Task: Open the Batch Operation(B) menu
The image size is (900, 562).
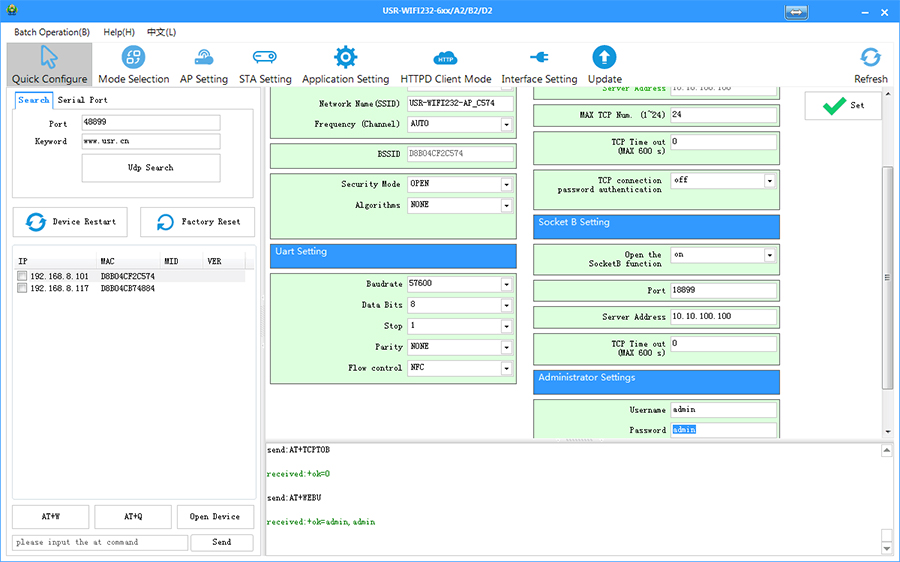Action: pos(52,32)
